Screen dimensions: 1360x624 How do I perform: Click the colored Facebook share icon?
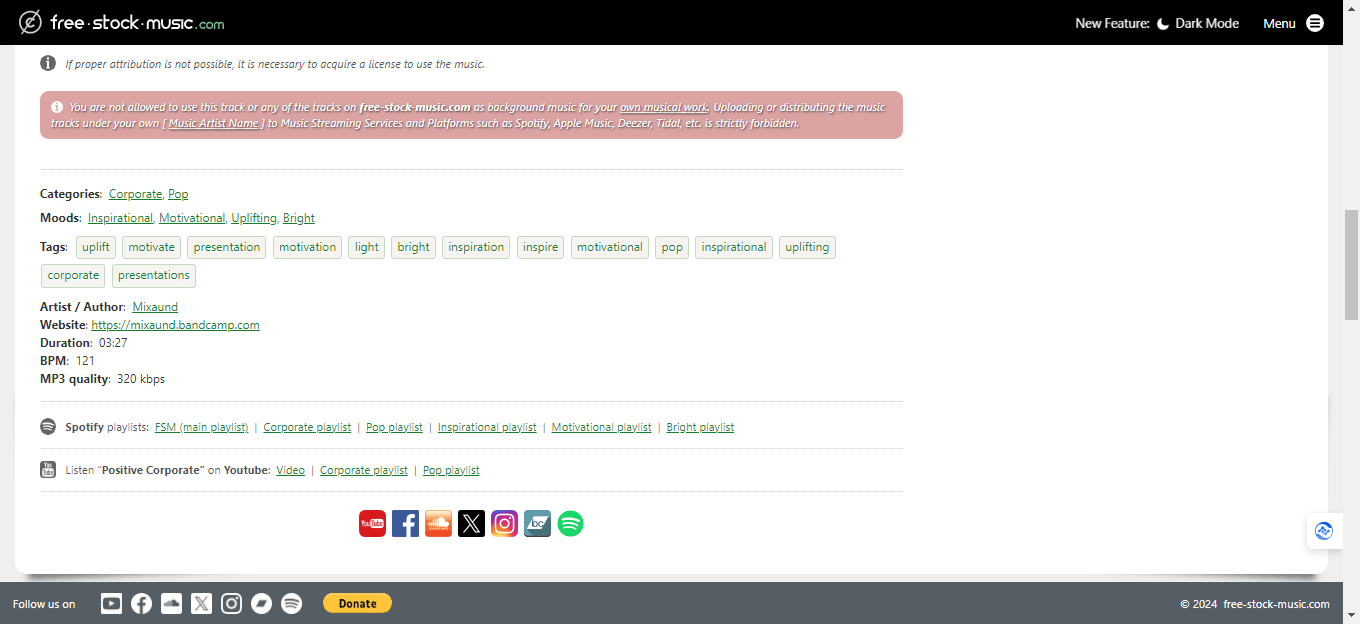(405, 523)
